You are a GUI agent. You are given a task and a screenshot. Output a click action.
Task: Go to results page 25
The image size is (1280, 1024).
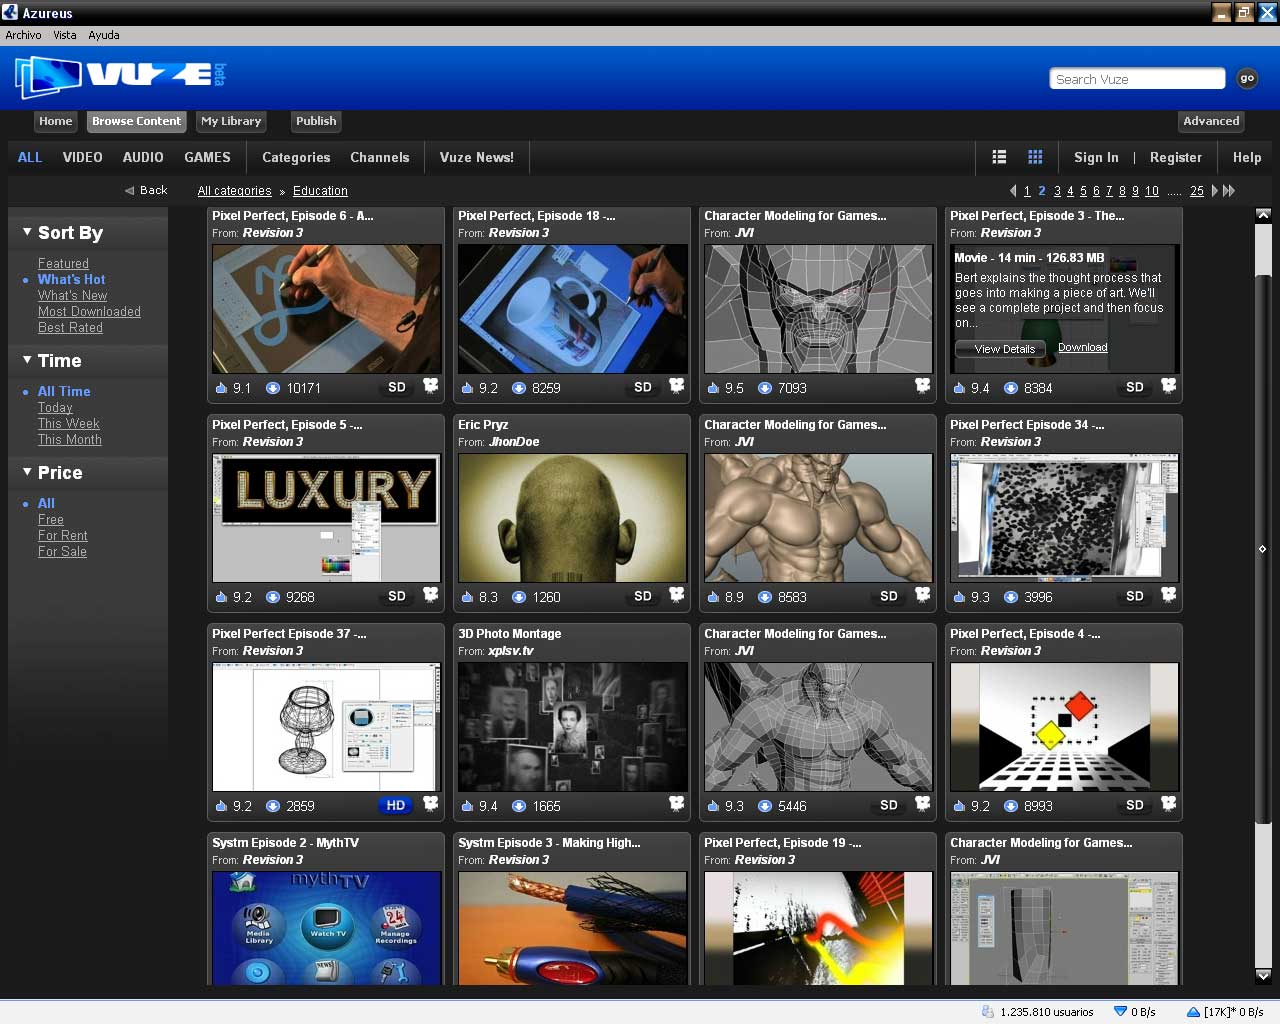pyautogui.click(x=1197, y=191)
